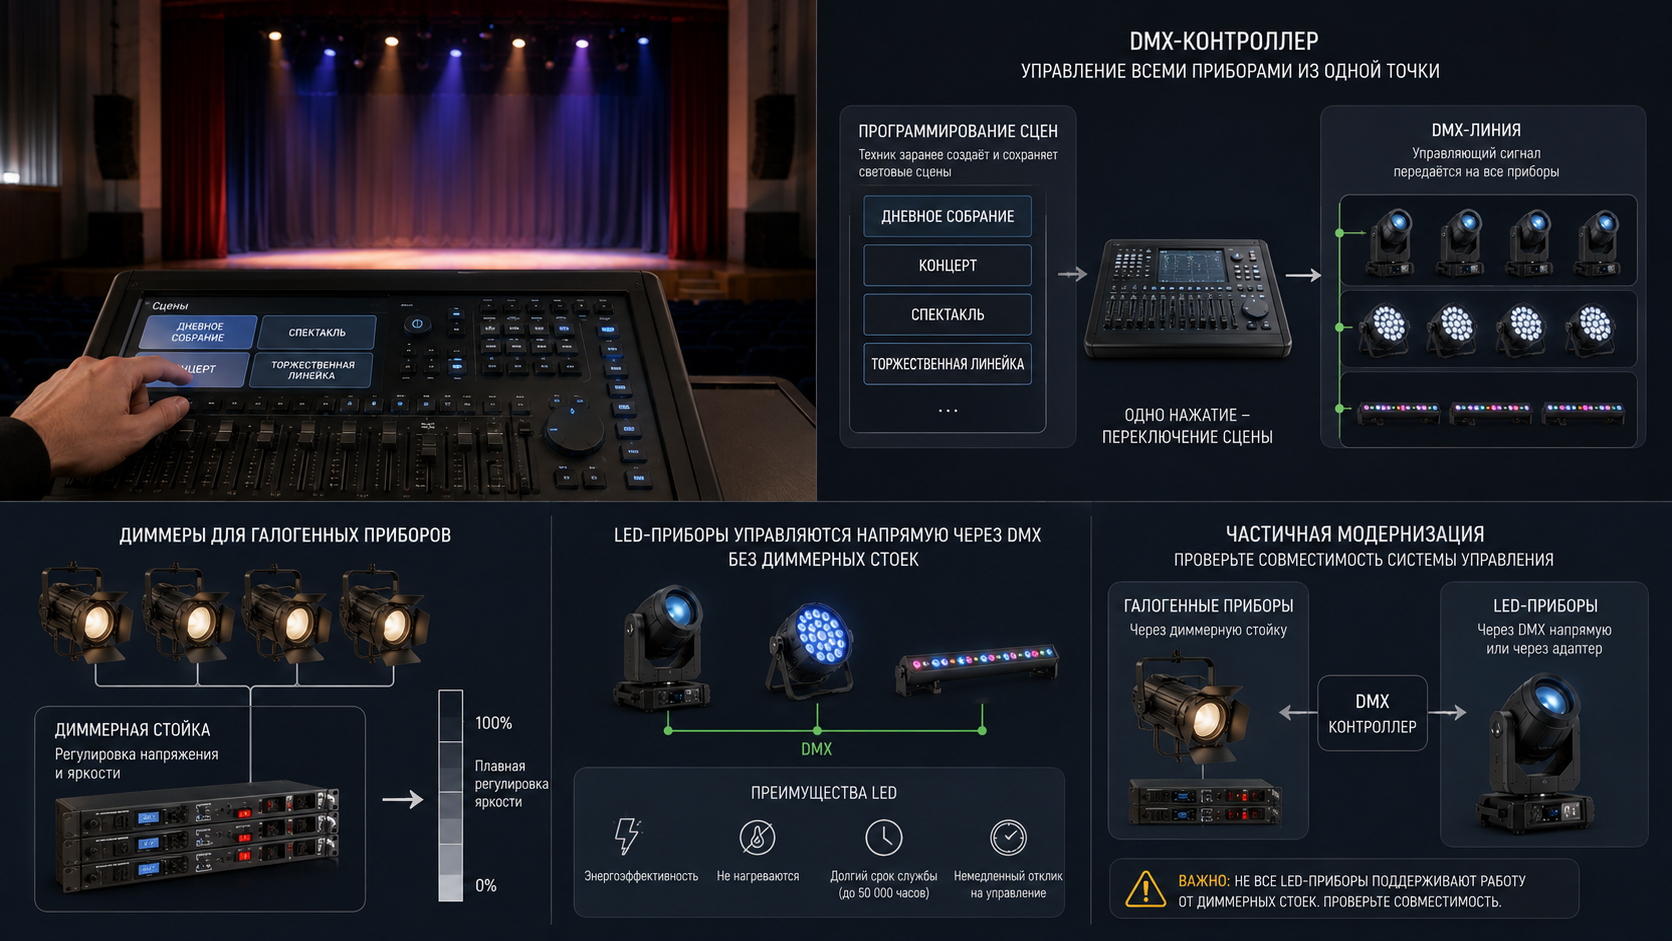
Task: Select the round LED par fixtures row in DMX-ЛИНИЯ
Action: point(1488,328)
